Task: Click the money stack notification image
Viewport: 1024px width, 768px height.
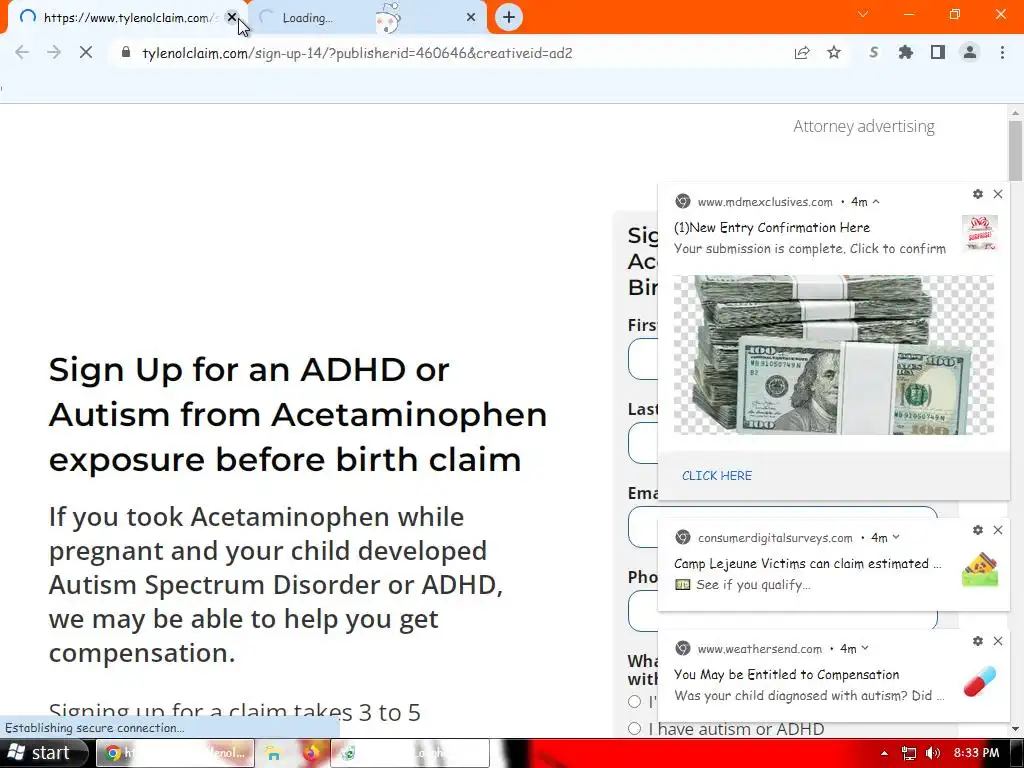Action: 834,355
